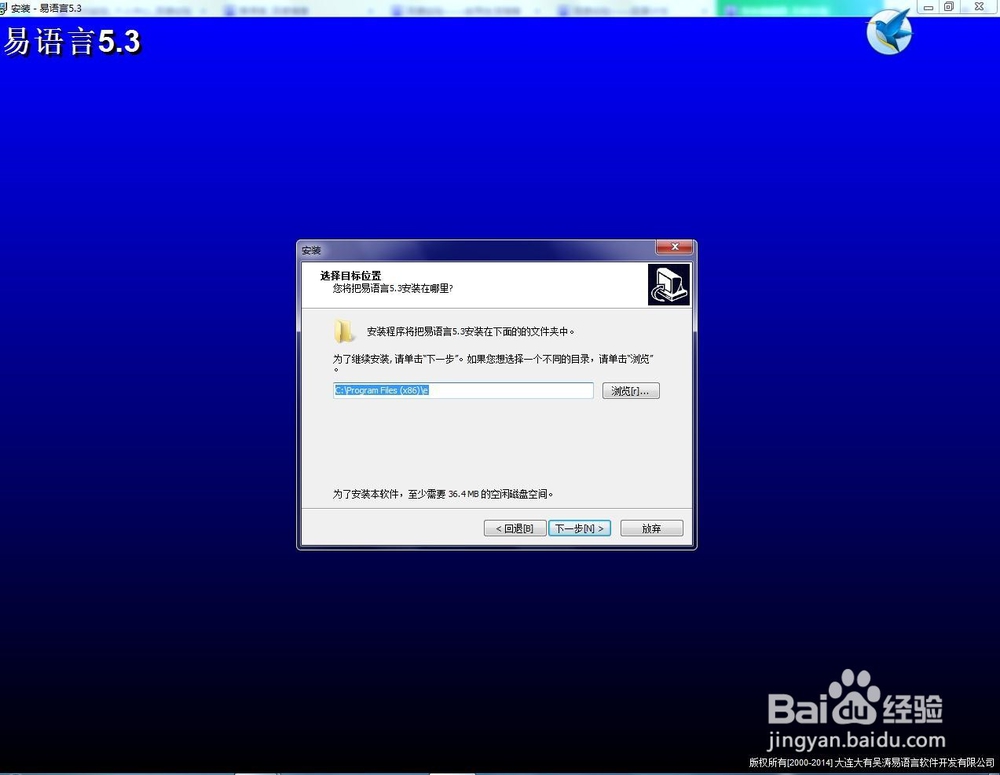Image resolution: width=1000 pixels, height=775 pixels.
Task: Cancel the install with the 放弃 button
Action: [651, 528]
